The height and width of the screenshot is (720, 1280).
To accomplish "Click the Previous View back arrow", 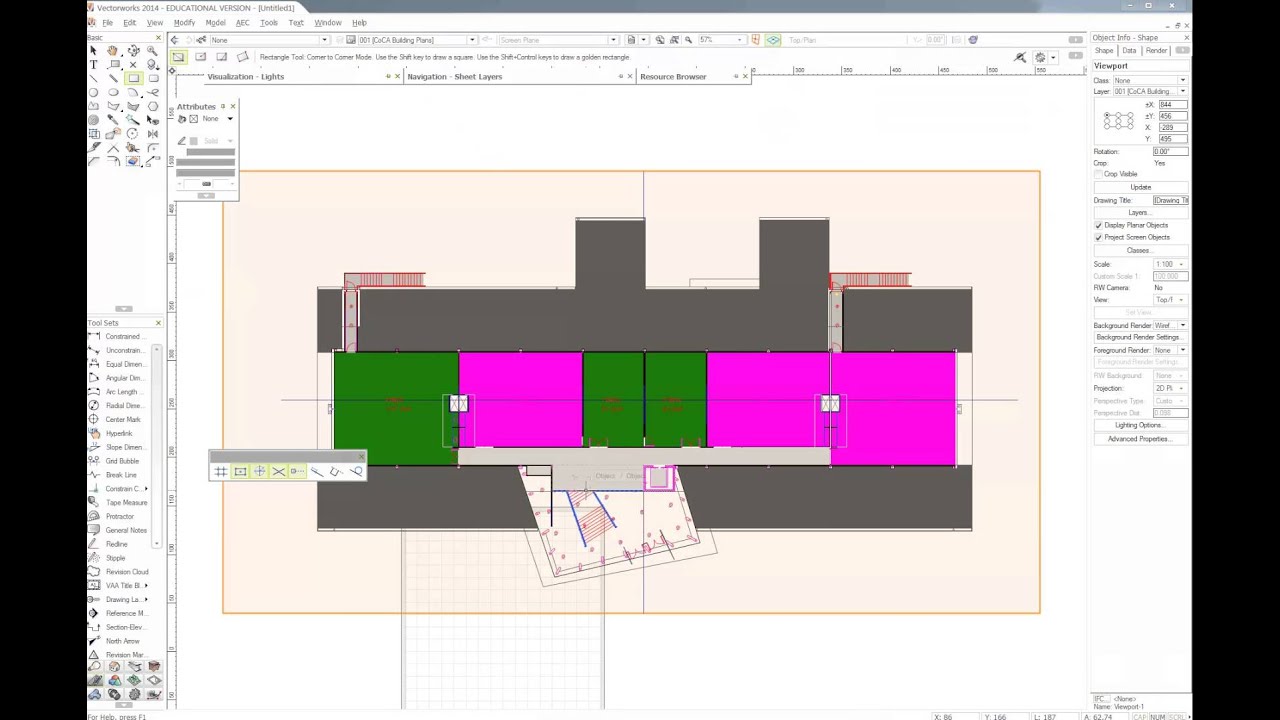I will (x=174, y=40).
